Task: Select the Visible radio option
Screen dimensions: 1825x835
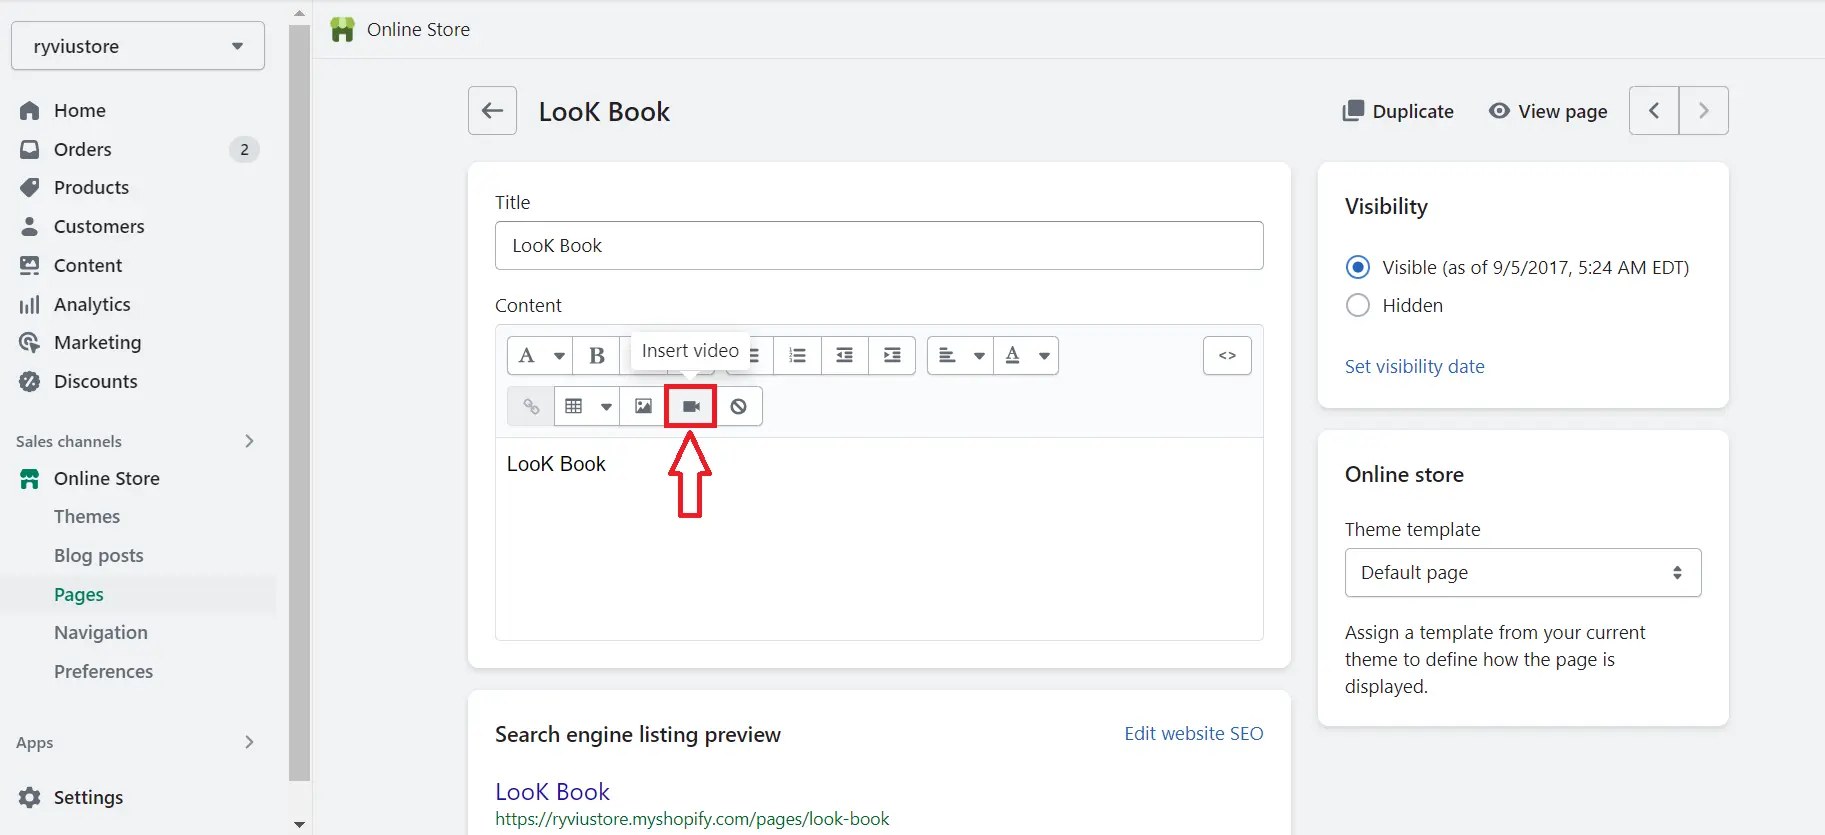Action: [1358, 268]
